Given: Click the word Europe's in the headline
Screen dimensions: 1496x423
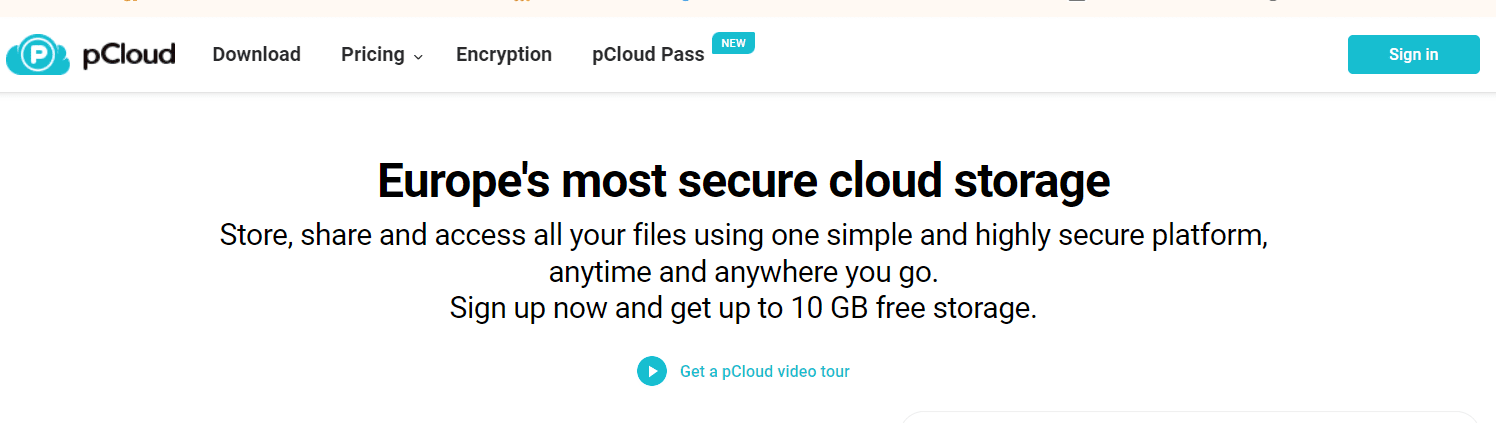Looking at the screenshot, I should point(464,181).
